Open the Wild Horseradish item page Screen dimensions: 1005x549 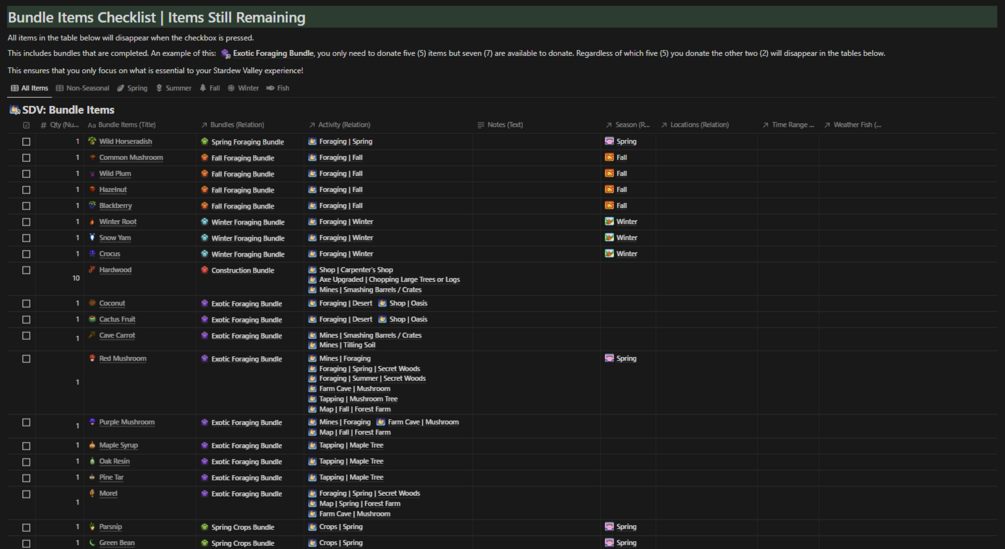(x=126, y=142)
